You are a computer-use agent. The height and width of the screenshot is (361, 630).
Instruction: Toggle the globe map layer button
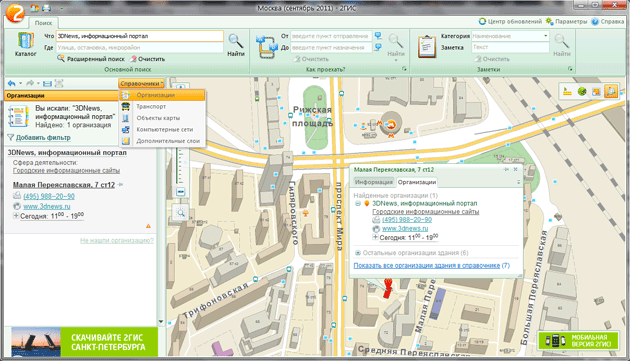[582, 92]
